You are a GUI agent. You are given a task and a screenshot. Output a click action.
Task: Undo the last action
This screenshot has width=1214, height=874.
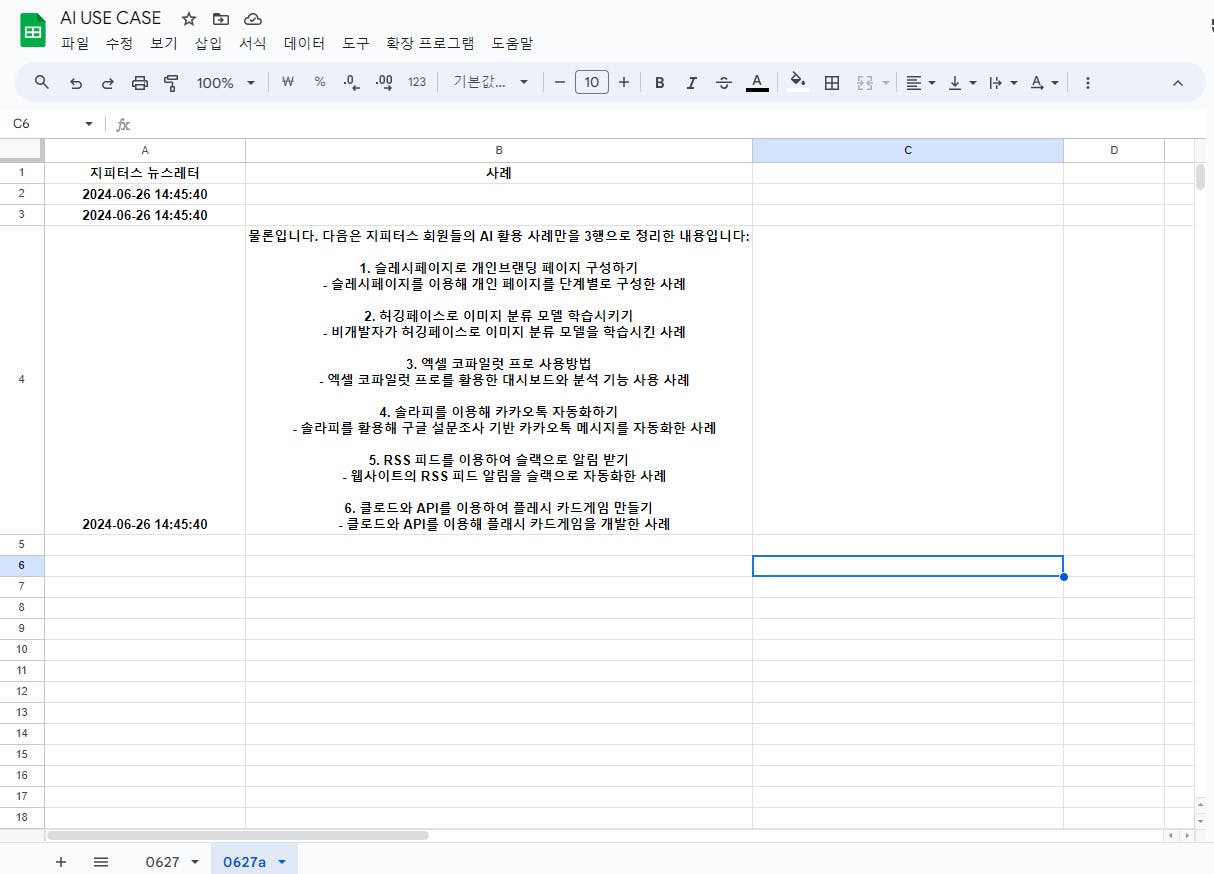click(75, 82)
